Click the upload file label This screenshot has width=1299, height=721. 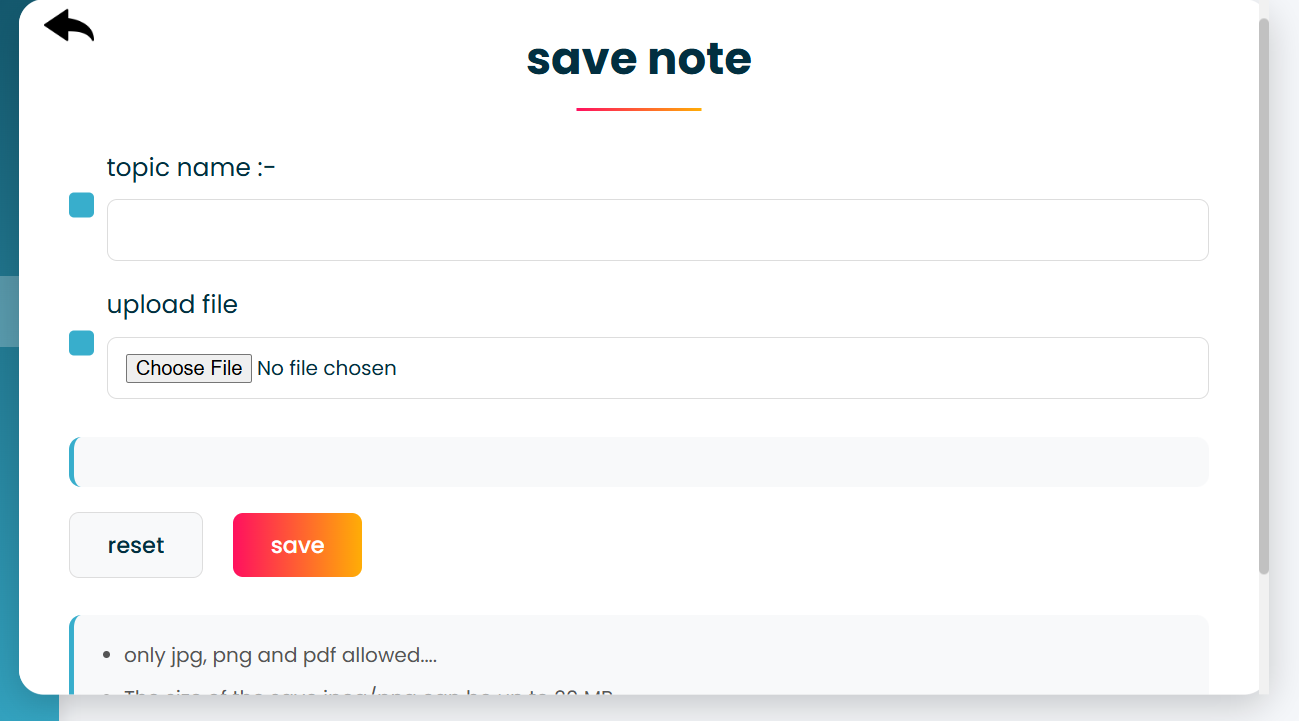tap(172, 304)
